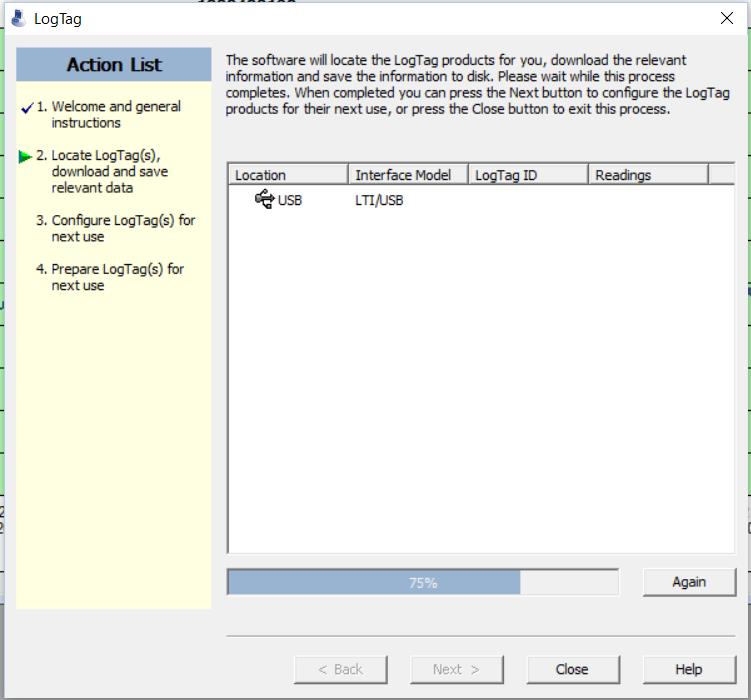Viewport: 751px width, 700px height.
Task: Sort by the LogTag ID column header
Action: click(528, 175)
